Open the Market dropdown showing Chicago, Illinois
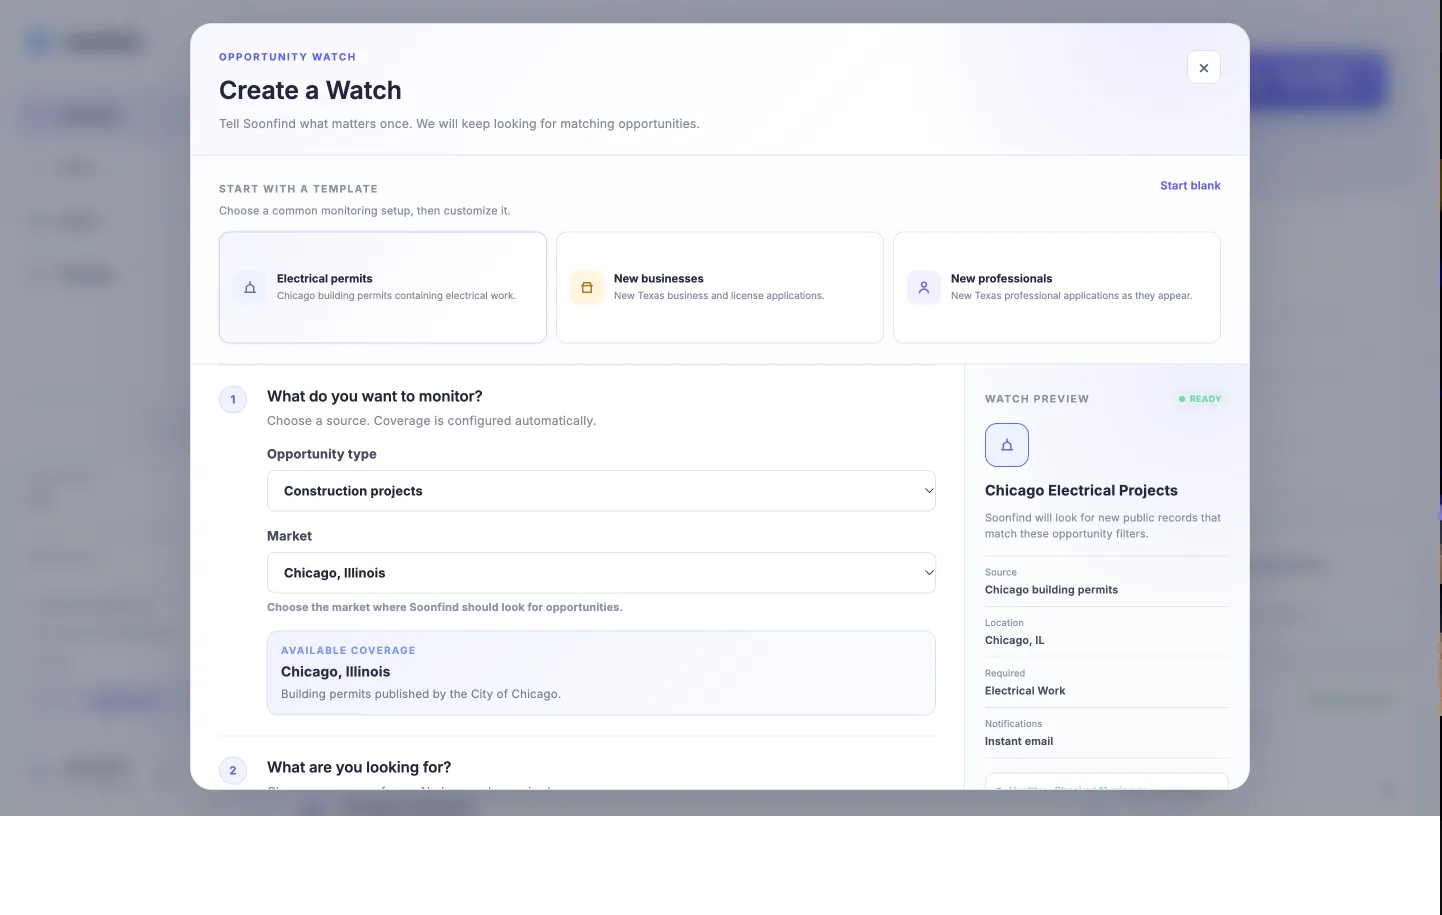Screen dimensions: 1442x915 [x=601, y=573]
